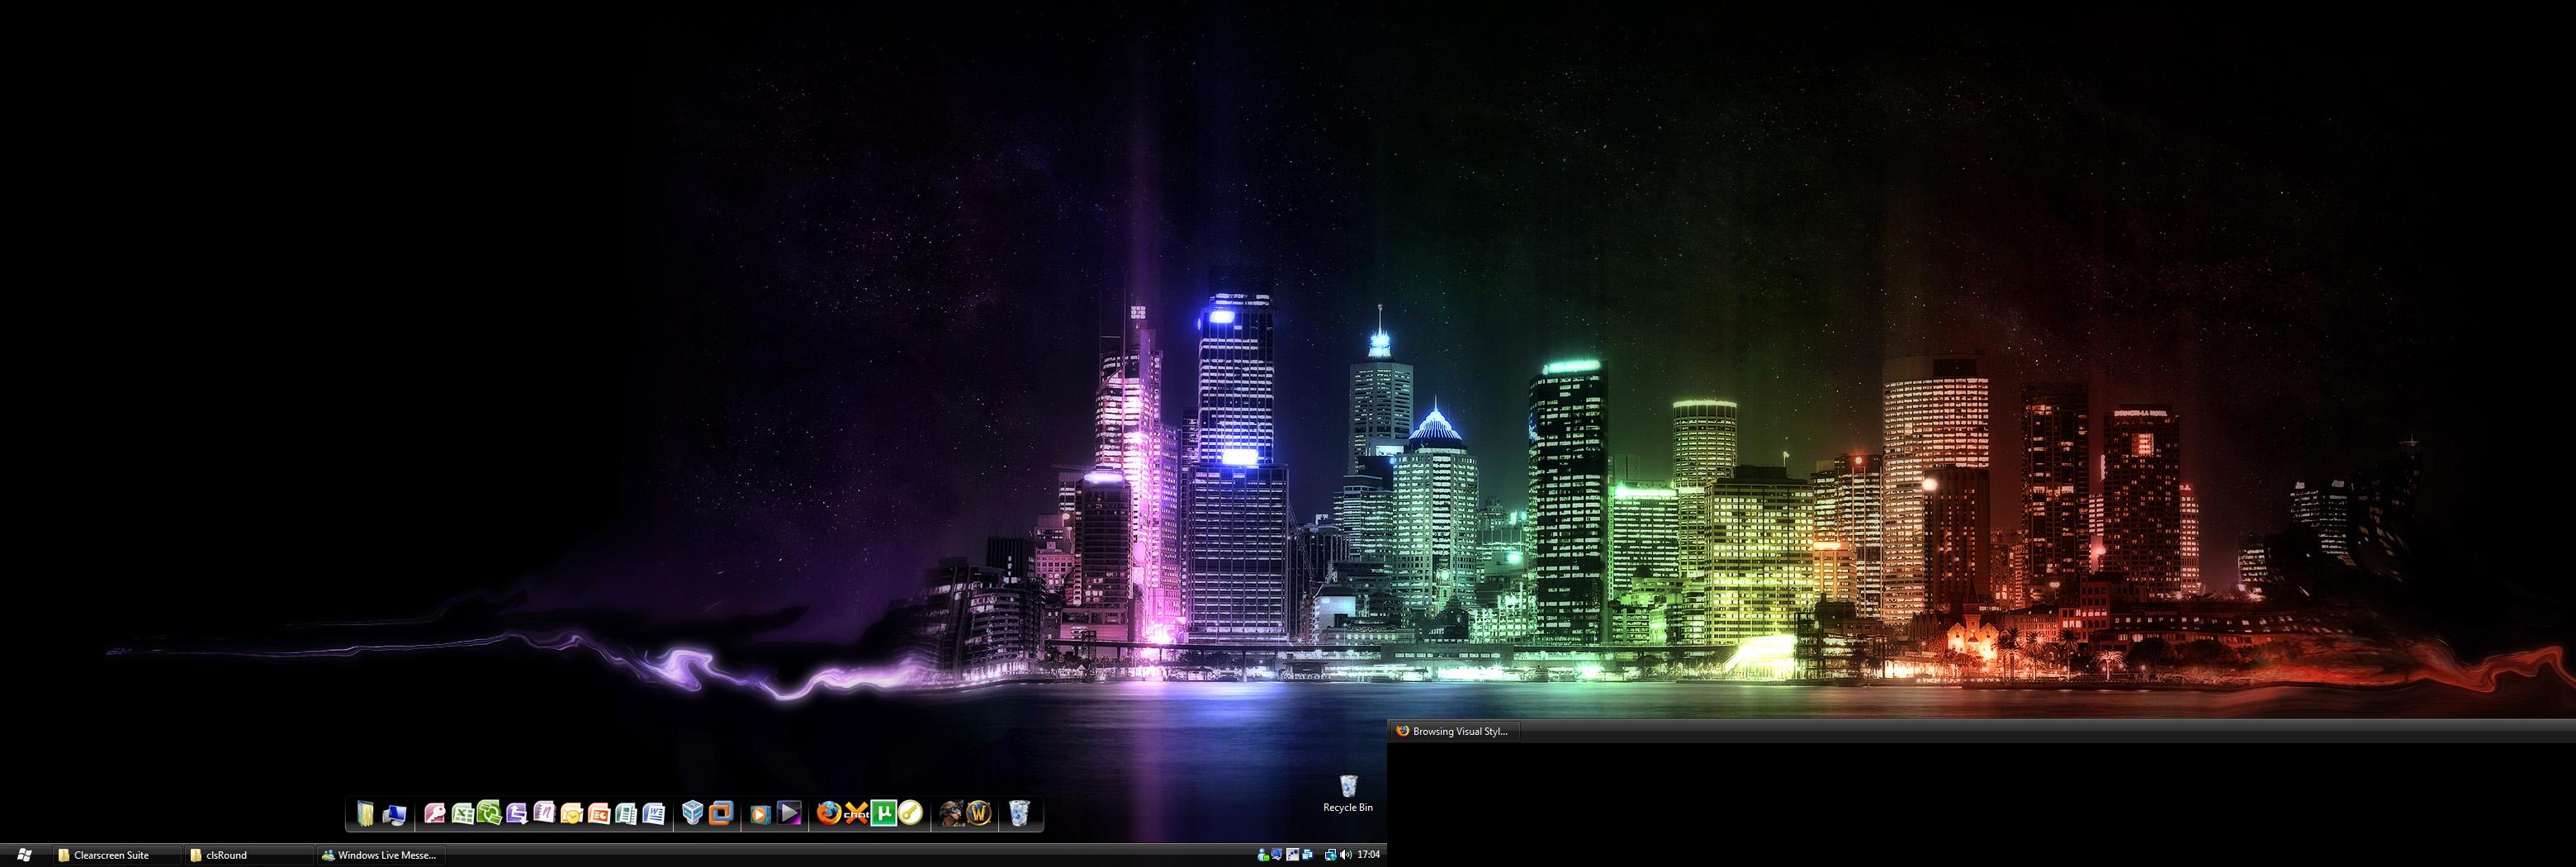Open uTorrent from the dock
This screenshot has width=2576, height=867.
click(884, 813)
